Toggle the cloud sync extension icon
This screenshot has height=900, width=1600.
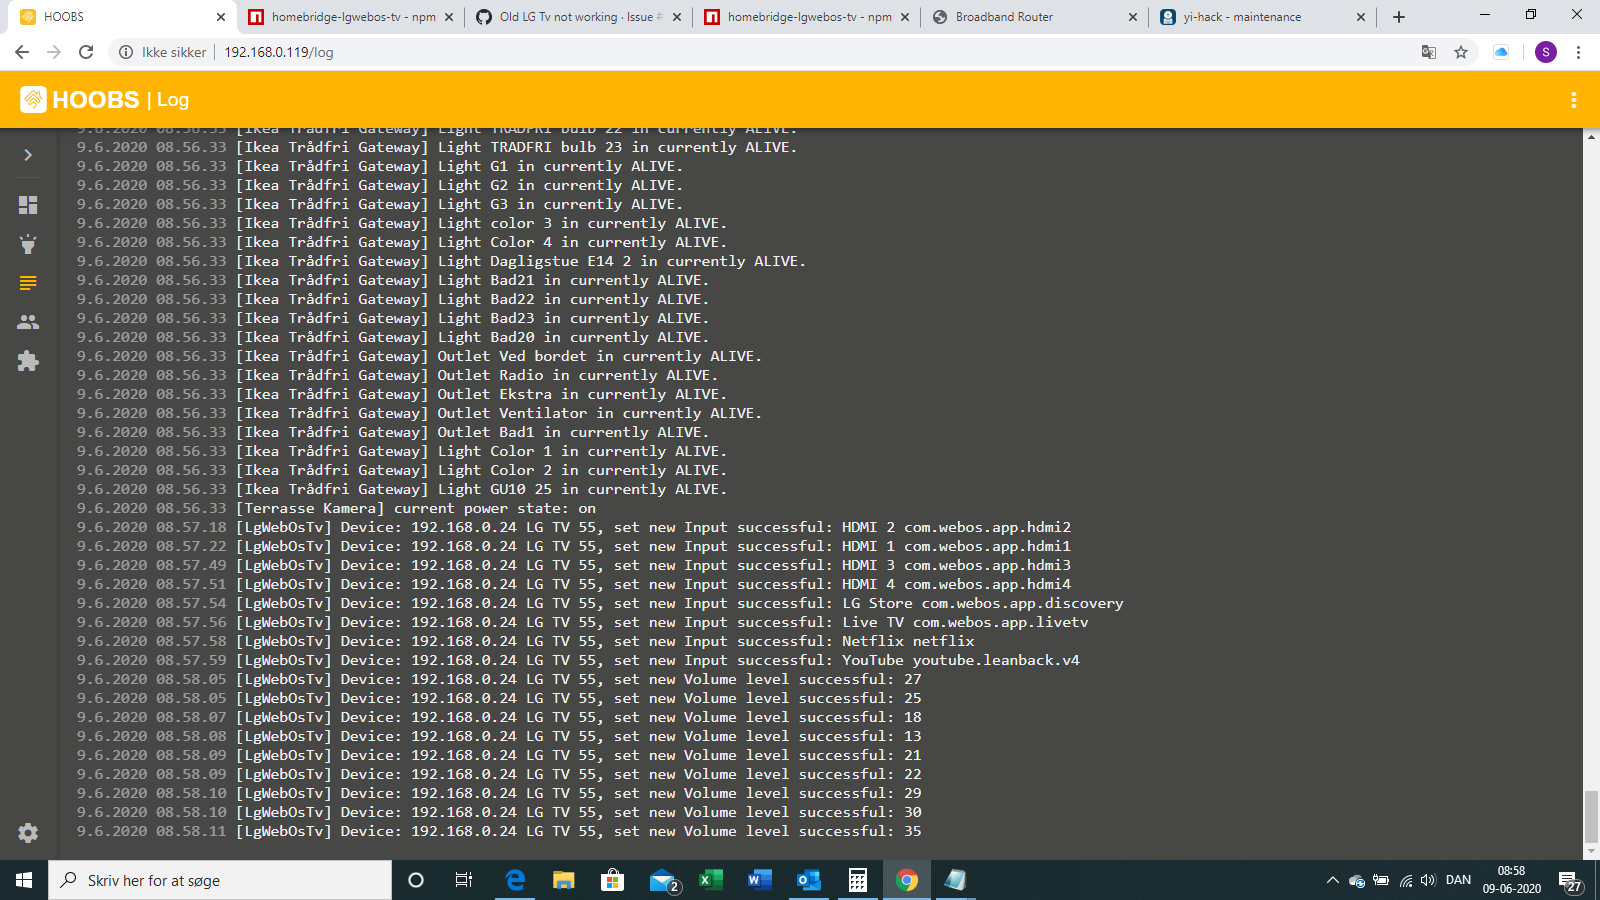pyautogui.click(x=1501, y=52)
